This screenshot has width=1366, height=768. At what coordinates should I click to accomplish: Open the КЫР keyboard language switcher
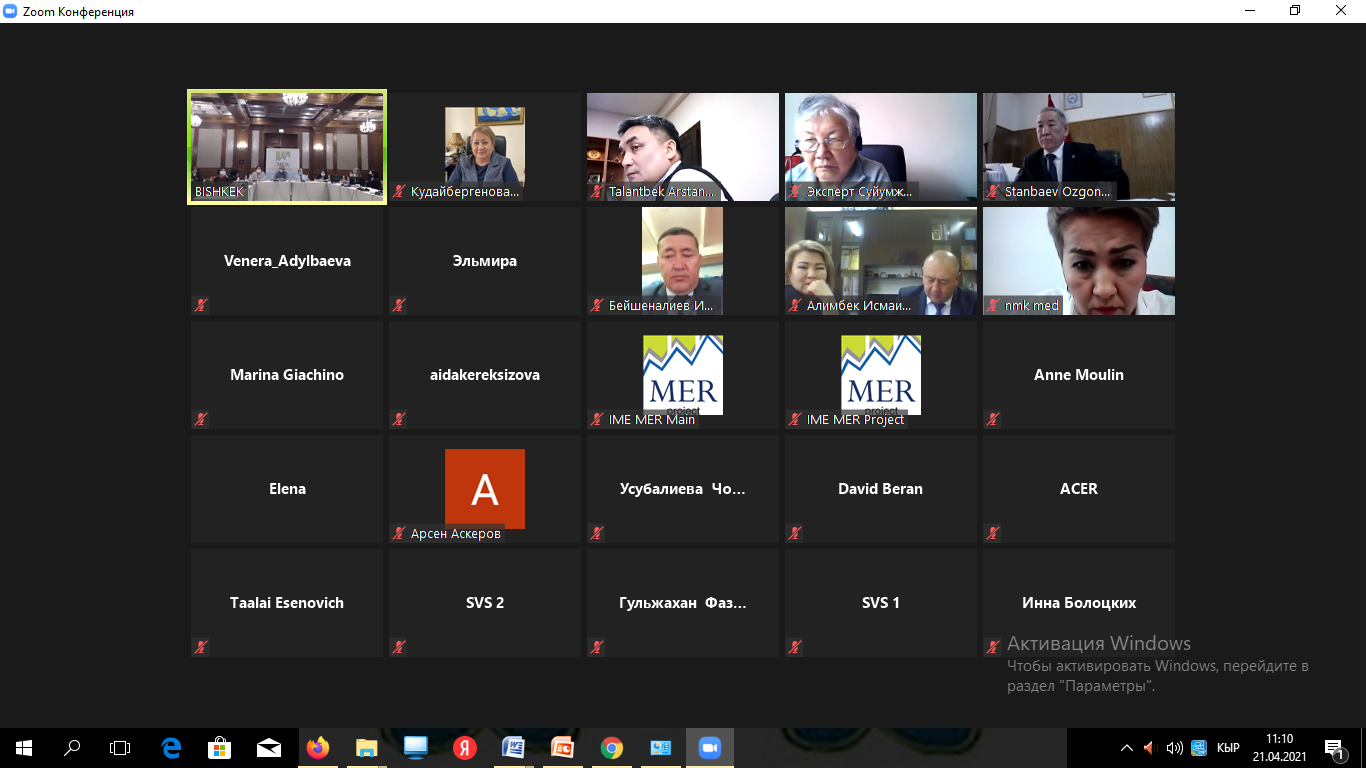pyautogui.click(x=1228, y=747)
